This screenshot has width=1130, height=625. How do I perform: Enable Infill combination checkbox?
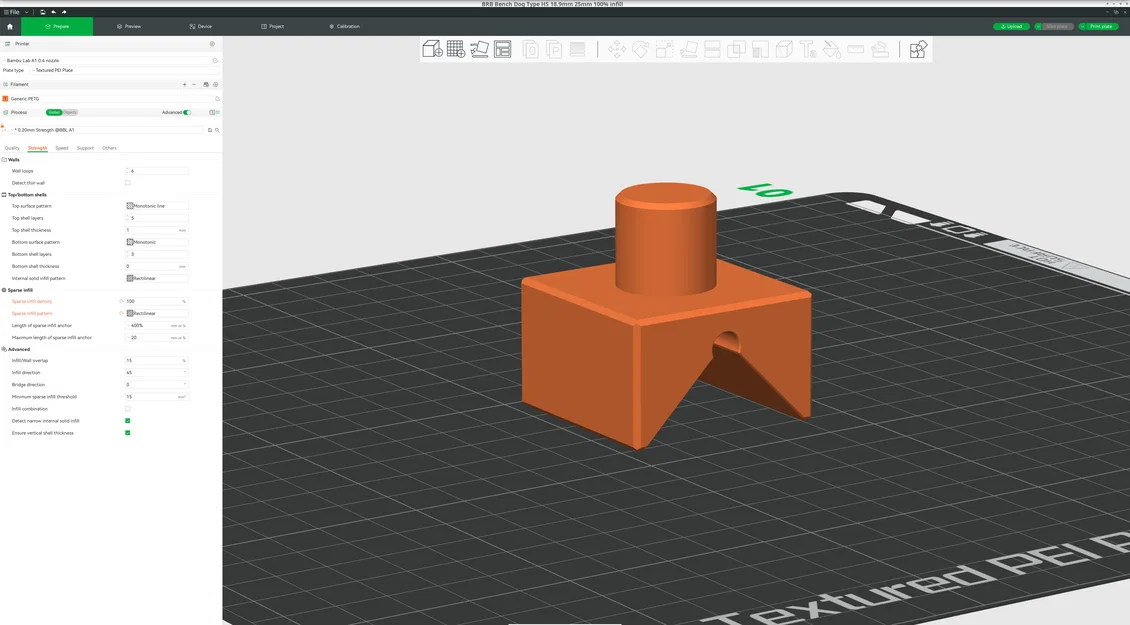pos(128,409)
